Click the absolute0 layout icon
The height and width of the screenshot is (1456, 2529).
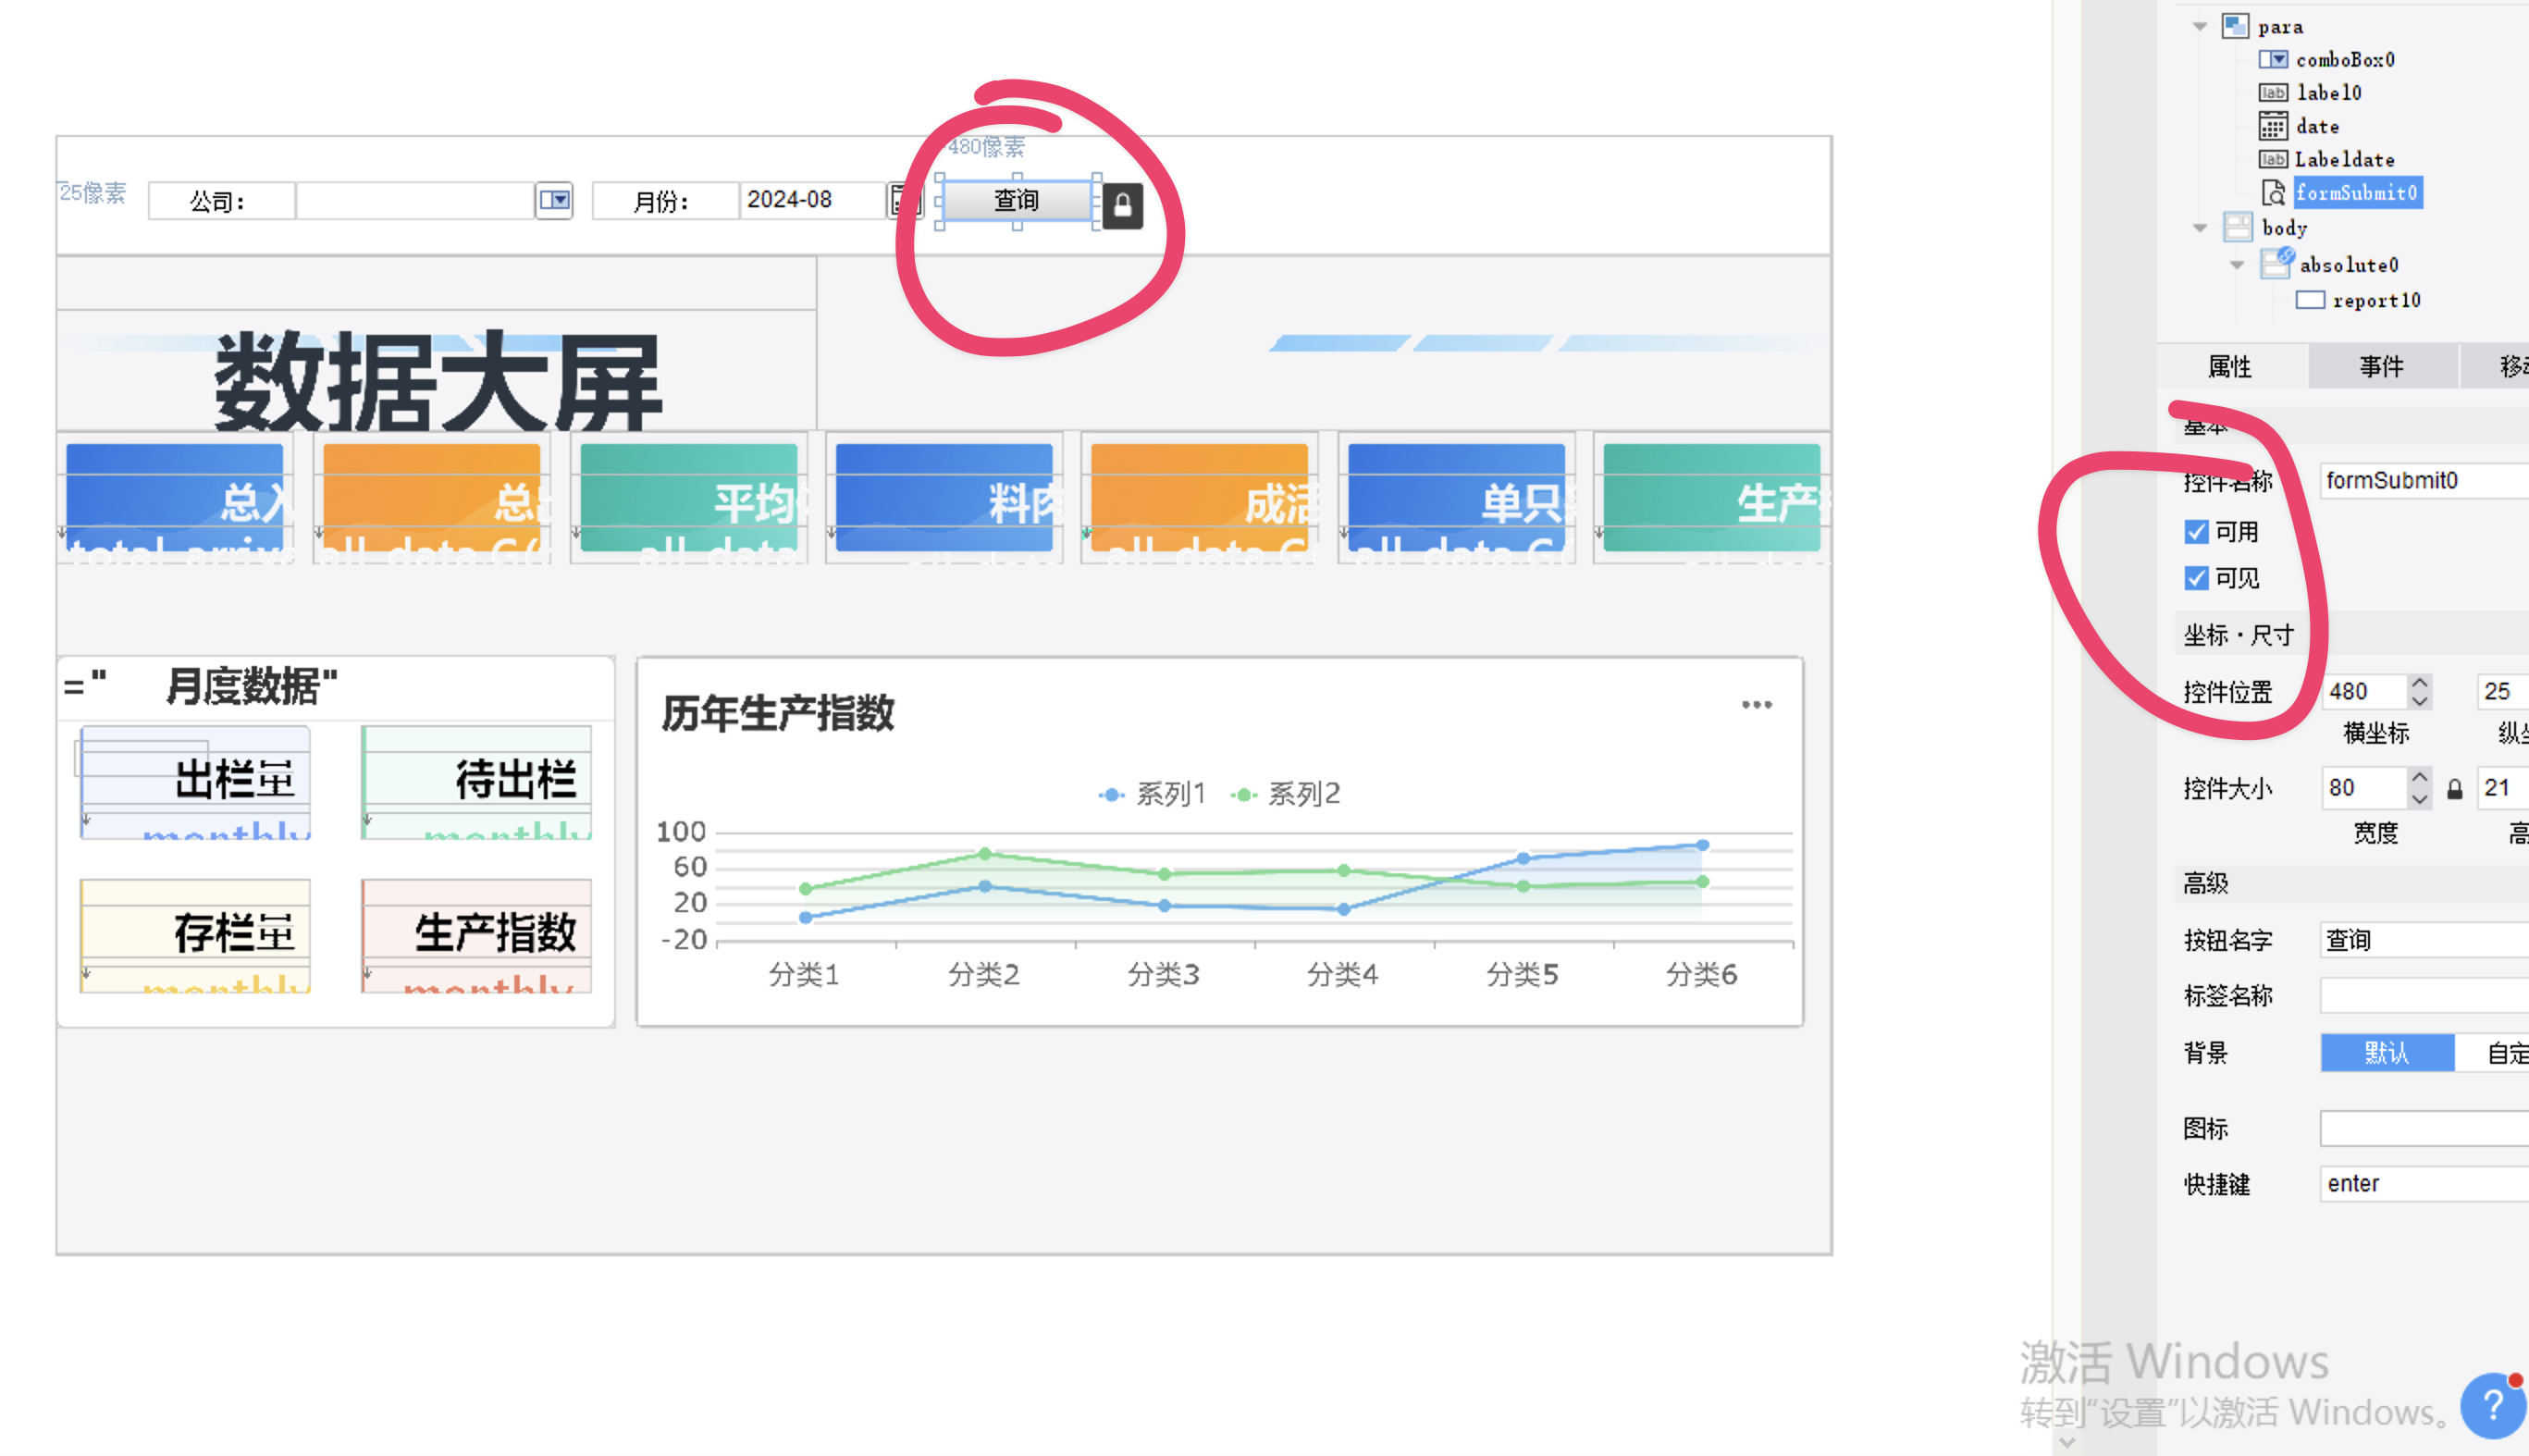click(x=2277, y=264)
